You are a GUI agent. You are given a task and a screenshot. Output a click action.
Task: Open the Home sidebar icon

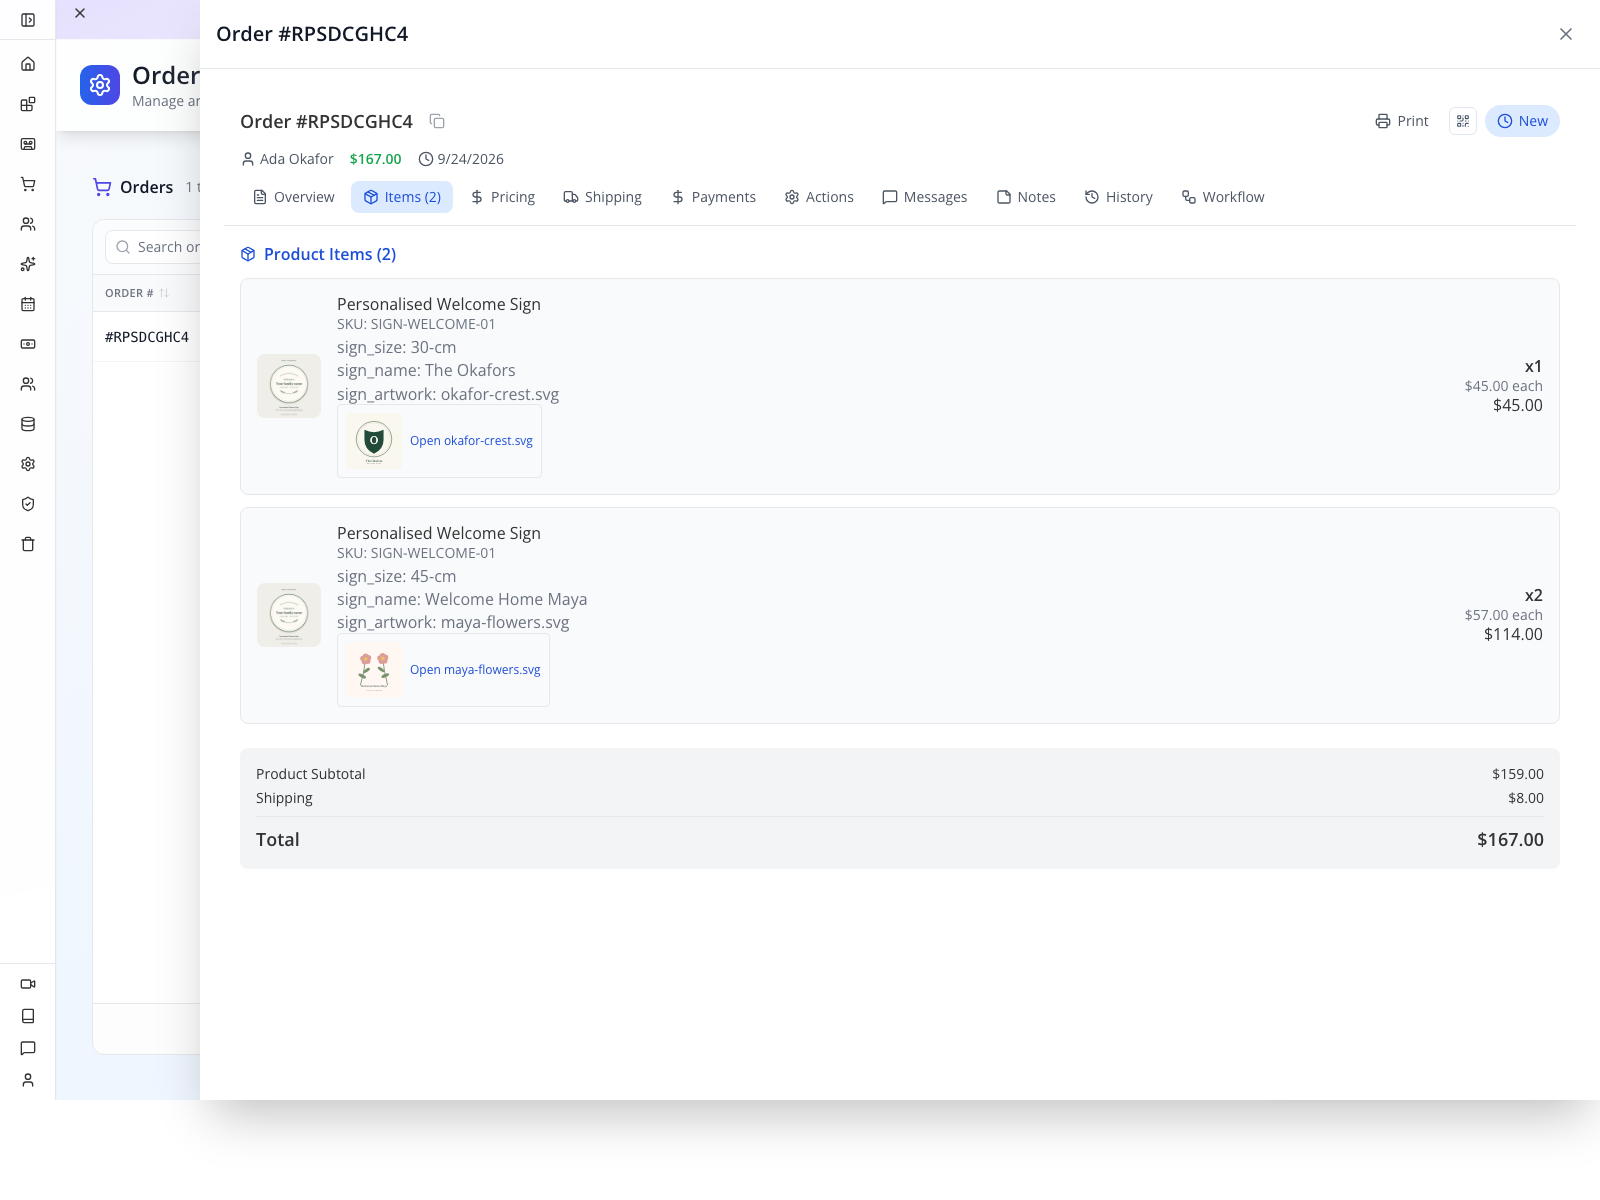pos(28,64)
